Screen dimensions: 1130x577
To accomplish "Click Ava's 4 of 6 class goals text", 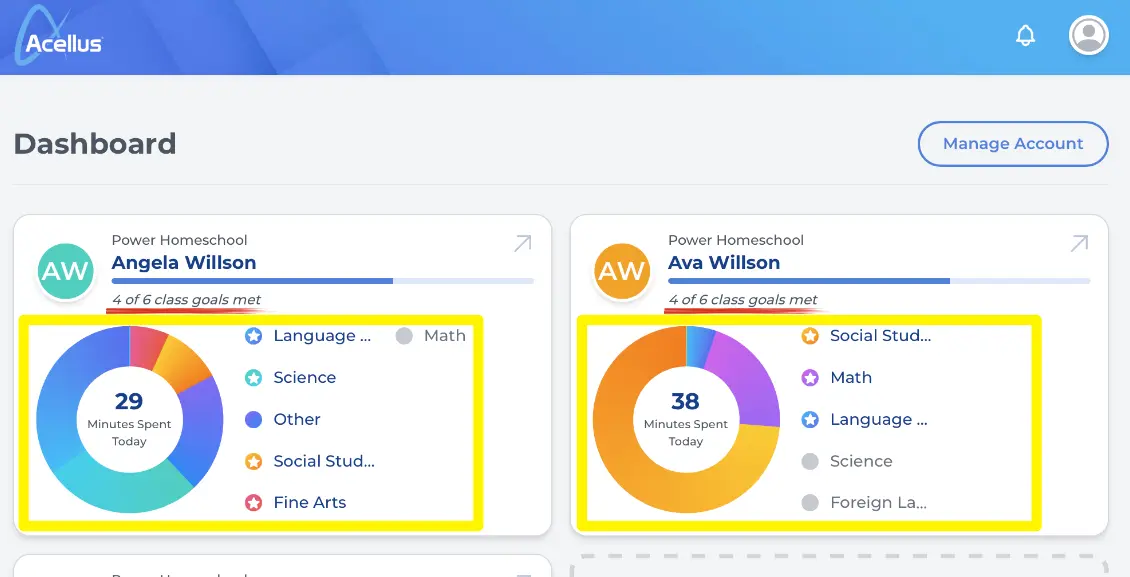I will point(743,300).
